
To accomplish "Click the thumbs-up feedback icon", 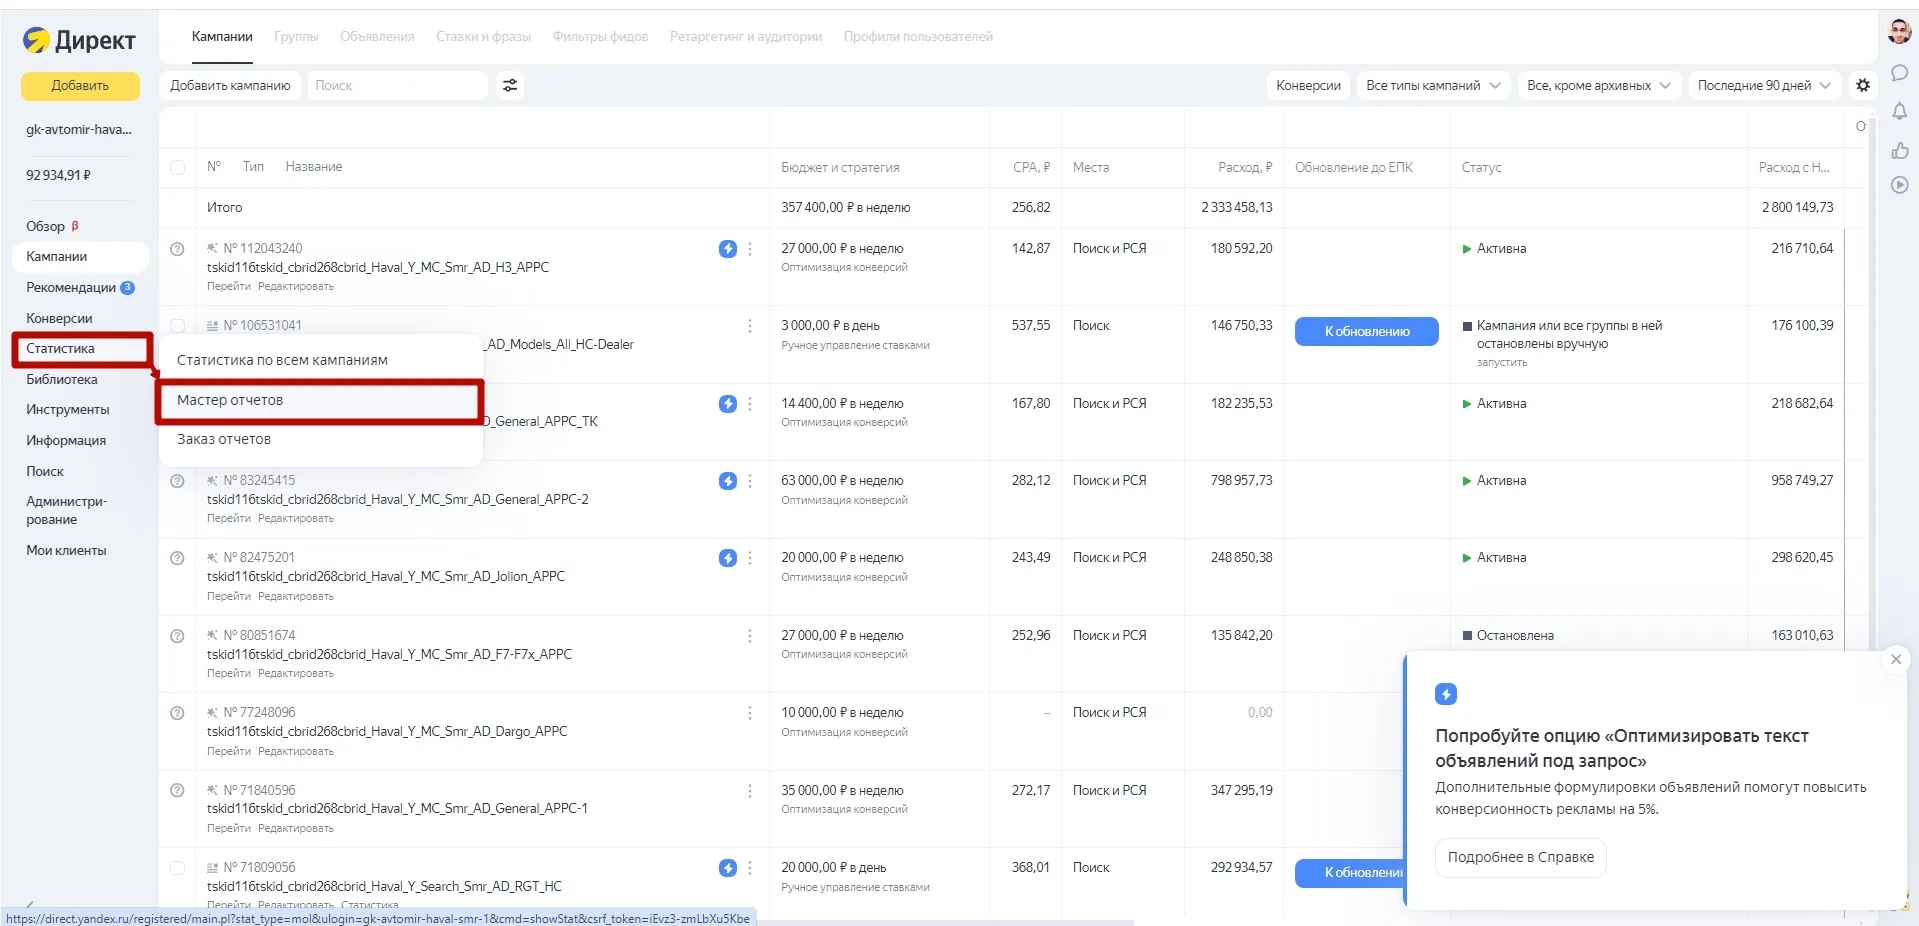I will (x=1900, y=150).
